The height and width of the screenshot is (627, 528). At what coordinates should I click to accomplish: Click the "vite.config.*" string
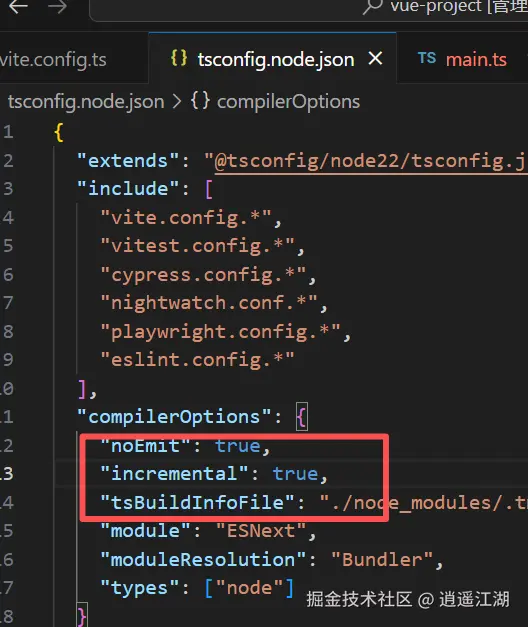(x=186, y=218)
